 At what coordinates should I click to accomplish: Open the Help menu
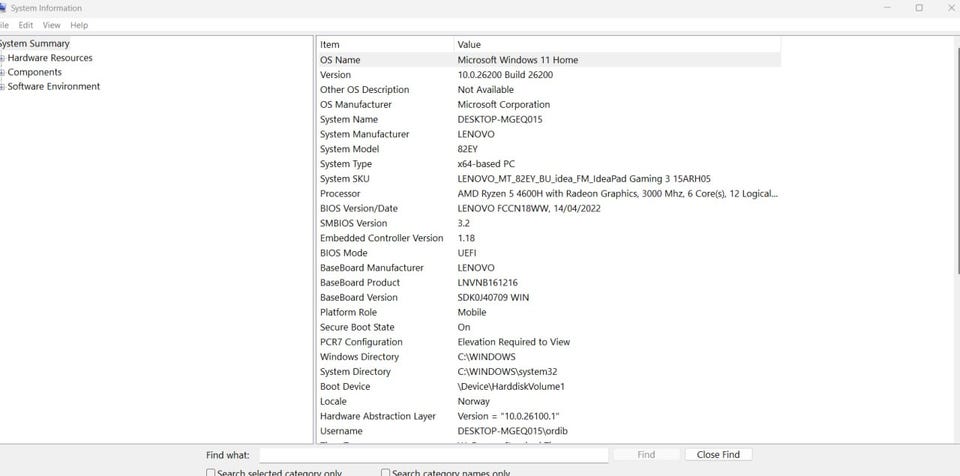pos(79,25)
